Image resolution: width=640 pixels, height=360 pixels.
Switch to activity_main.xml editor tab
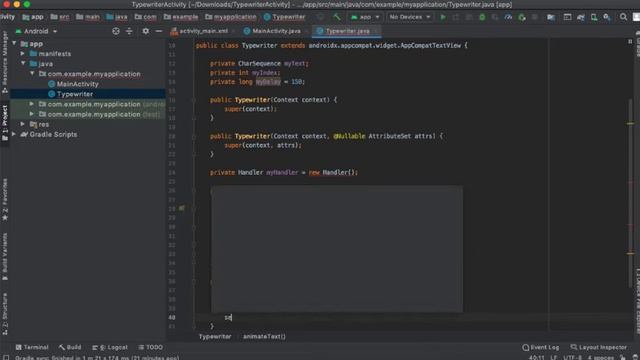click(x=203, y=31)
